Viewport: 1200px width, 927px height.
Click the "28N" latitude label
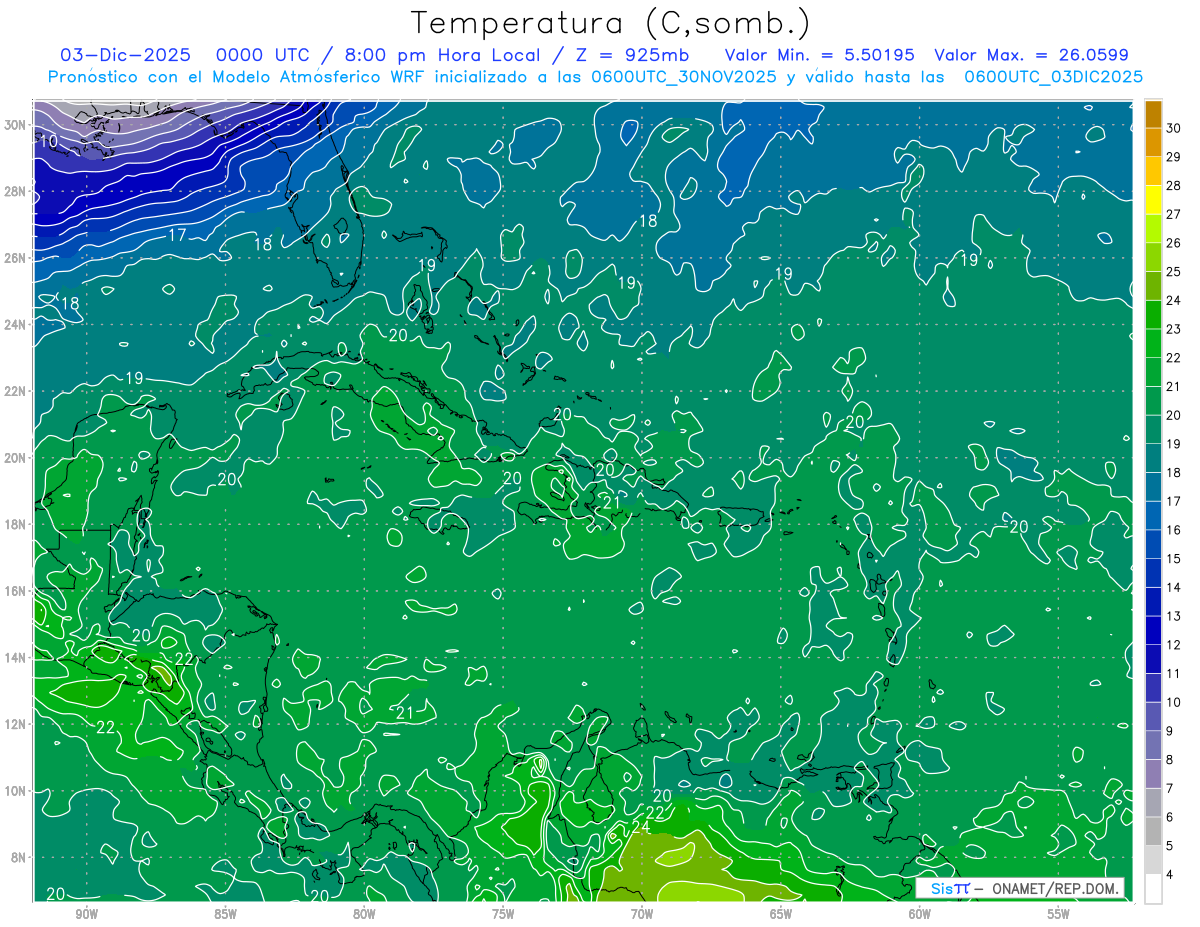pos(15,191)
